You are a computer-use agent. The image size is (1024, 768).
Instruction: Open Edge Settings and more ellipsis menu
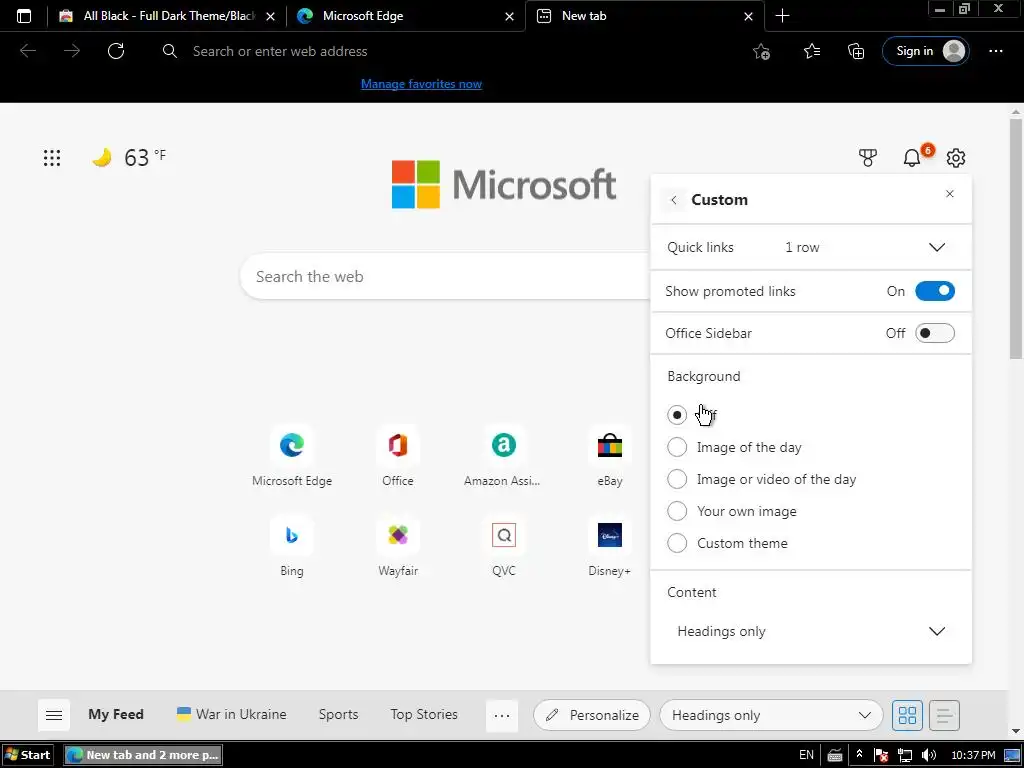tap(995, 51)
